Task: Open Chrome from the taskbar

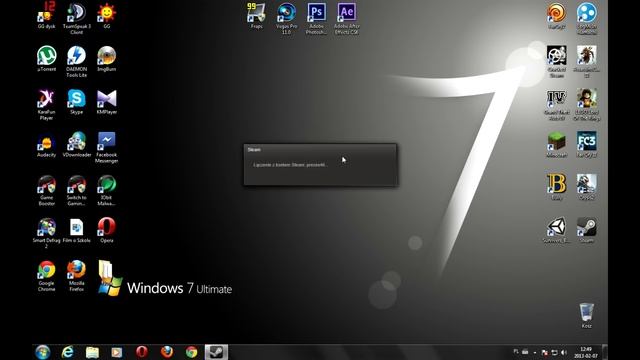Action: point(191,352)
